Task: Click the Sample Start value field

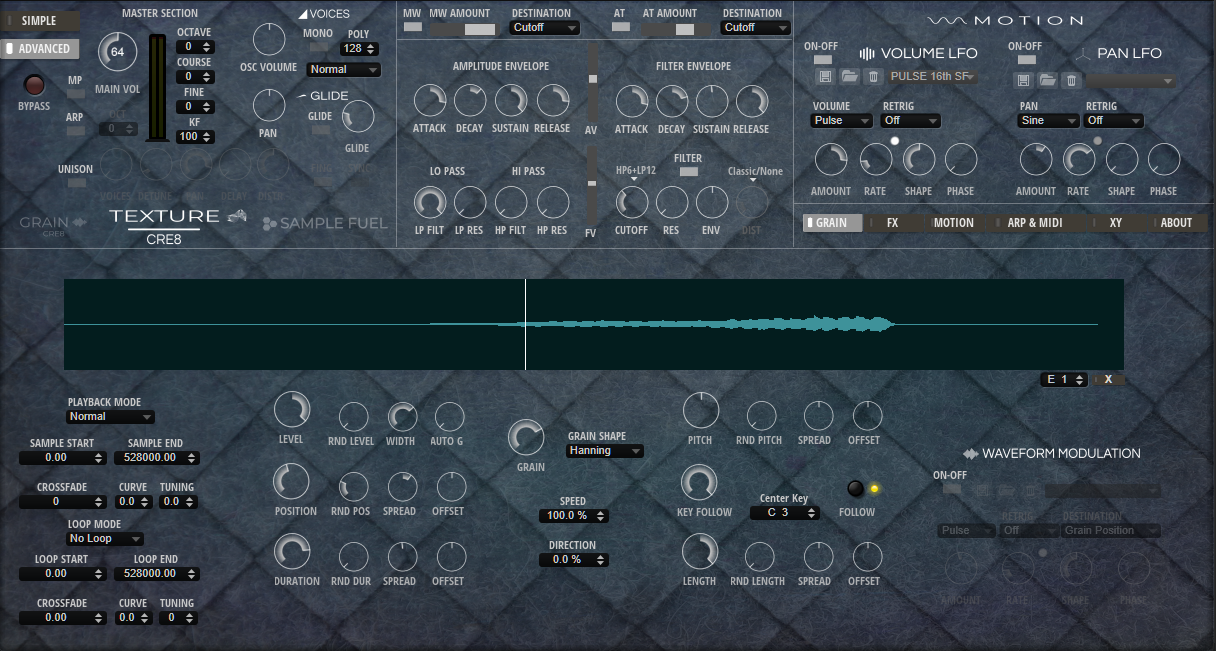Action: (62, 458)
